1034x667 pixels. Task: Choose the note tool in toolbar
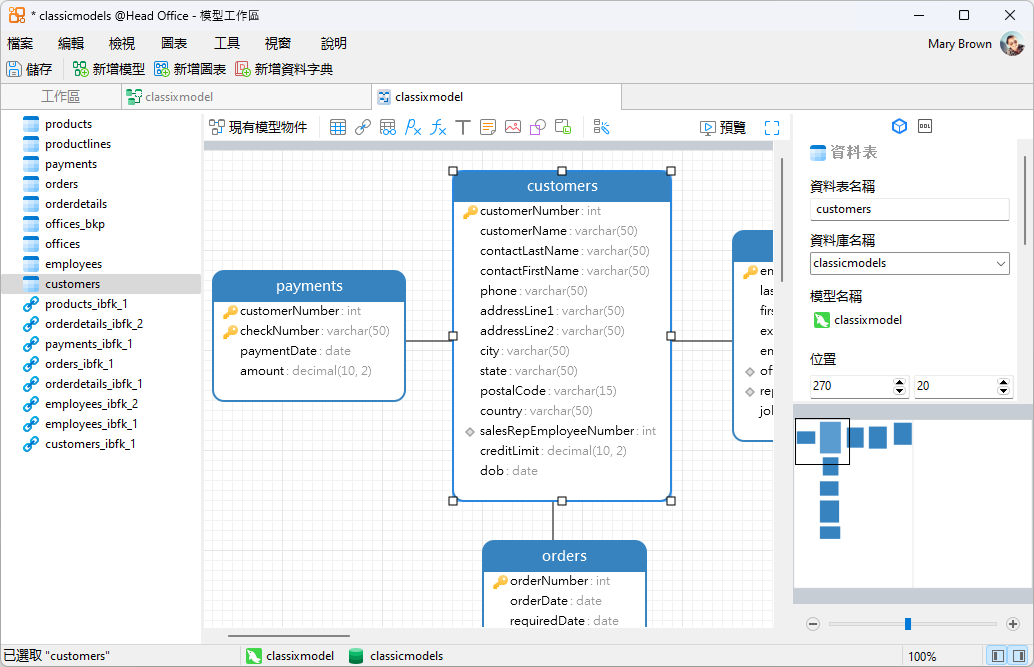click(x=488, y=127)
